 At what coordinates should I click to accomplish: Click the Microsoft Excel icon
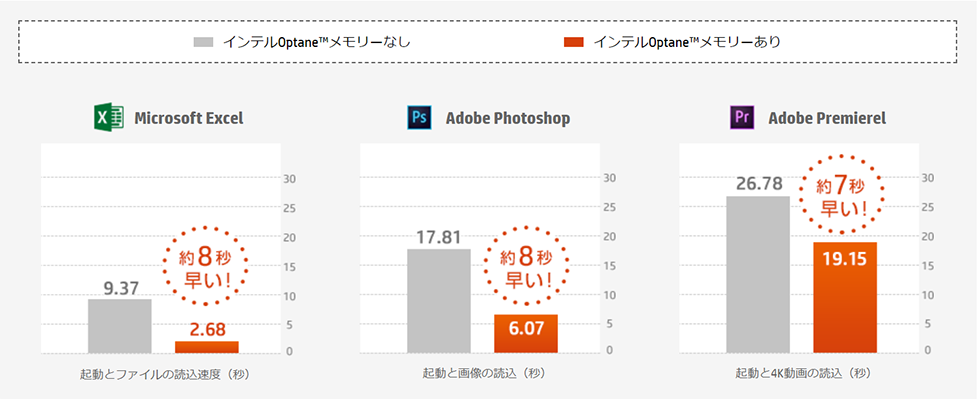(109, 118)
